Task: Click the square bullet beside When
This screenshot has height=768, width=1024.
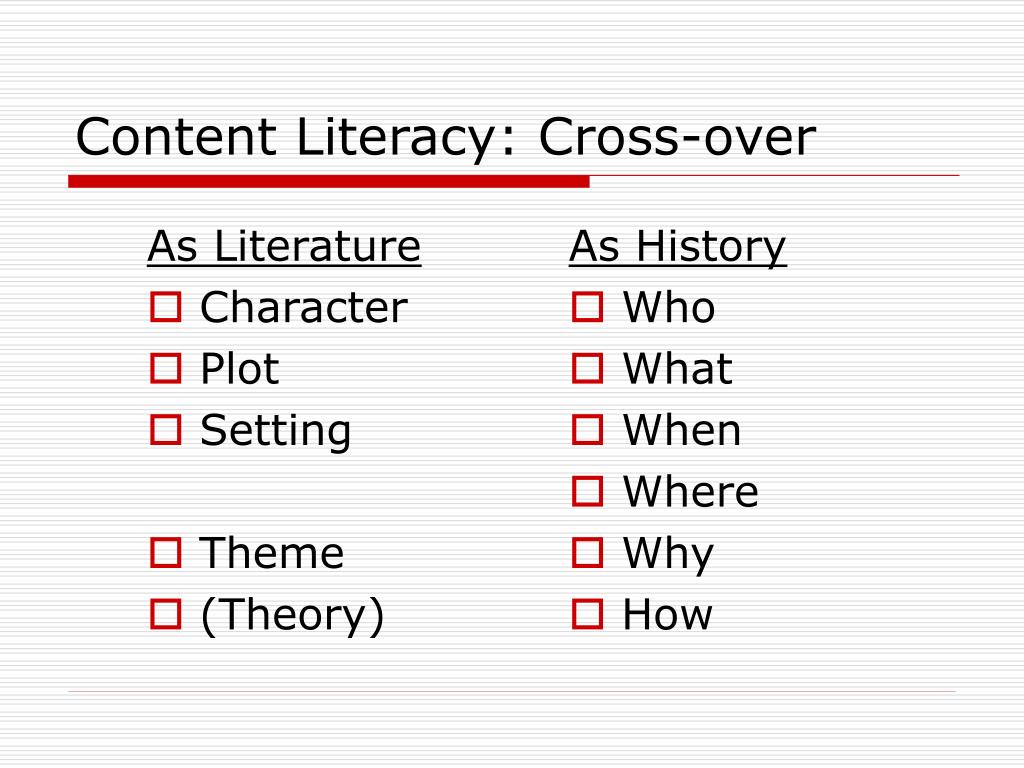Action: 587,430
